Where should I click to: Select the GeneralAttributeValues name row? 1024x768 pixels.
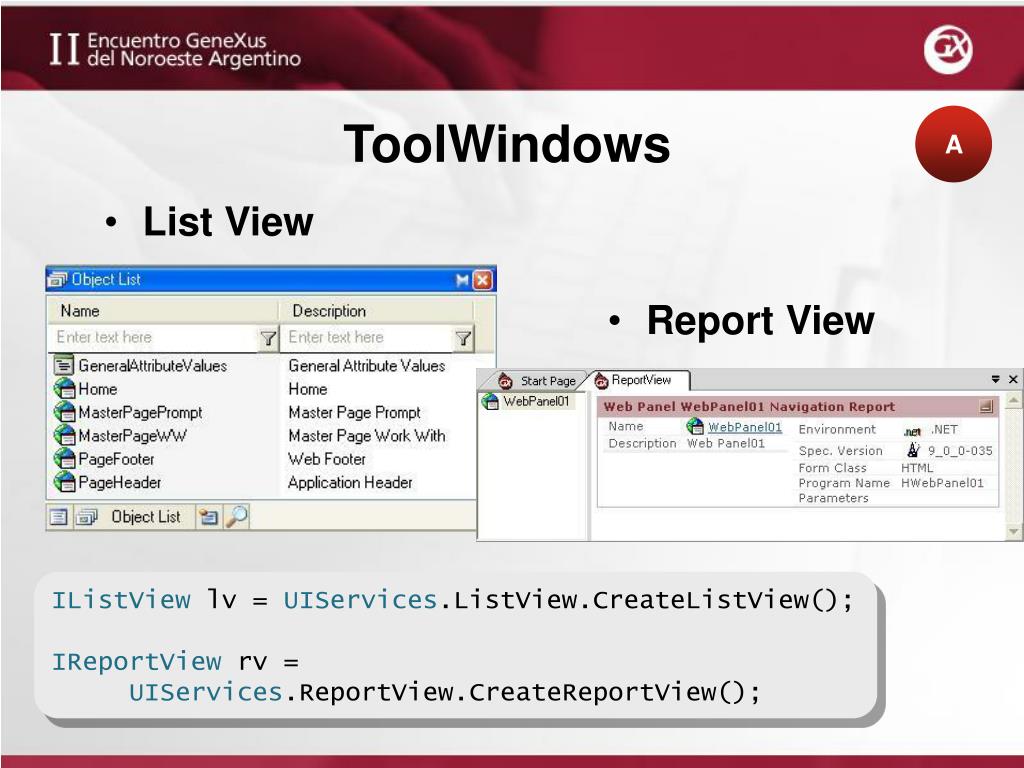click(x=153, y=366)
